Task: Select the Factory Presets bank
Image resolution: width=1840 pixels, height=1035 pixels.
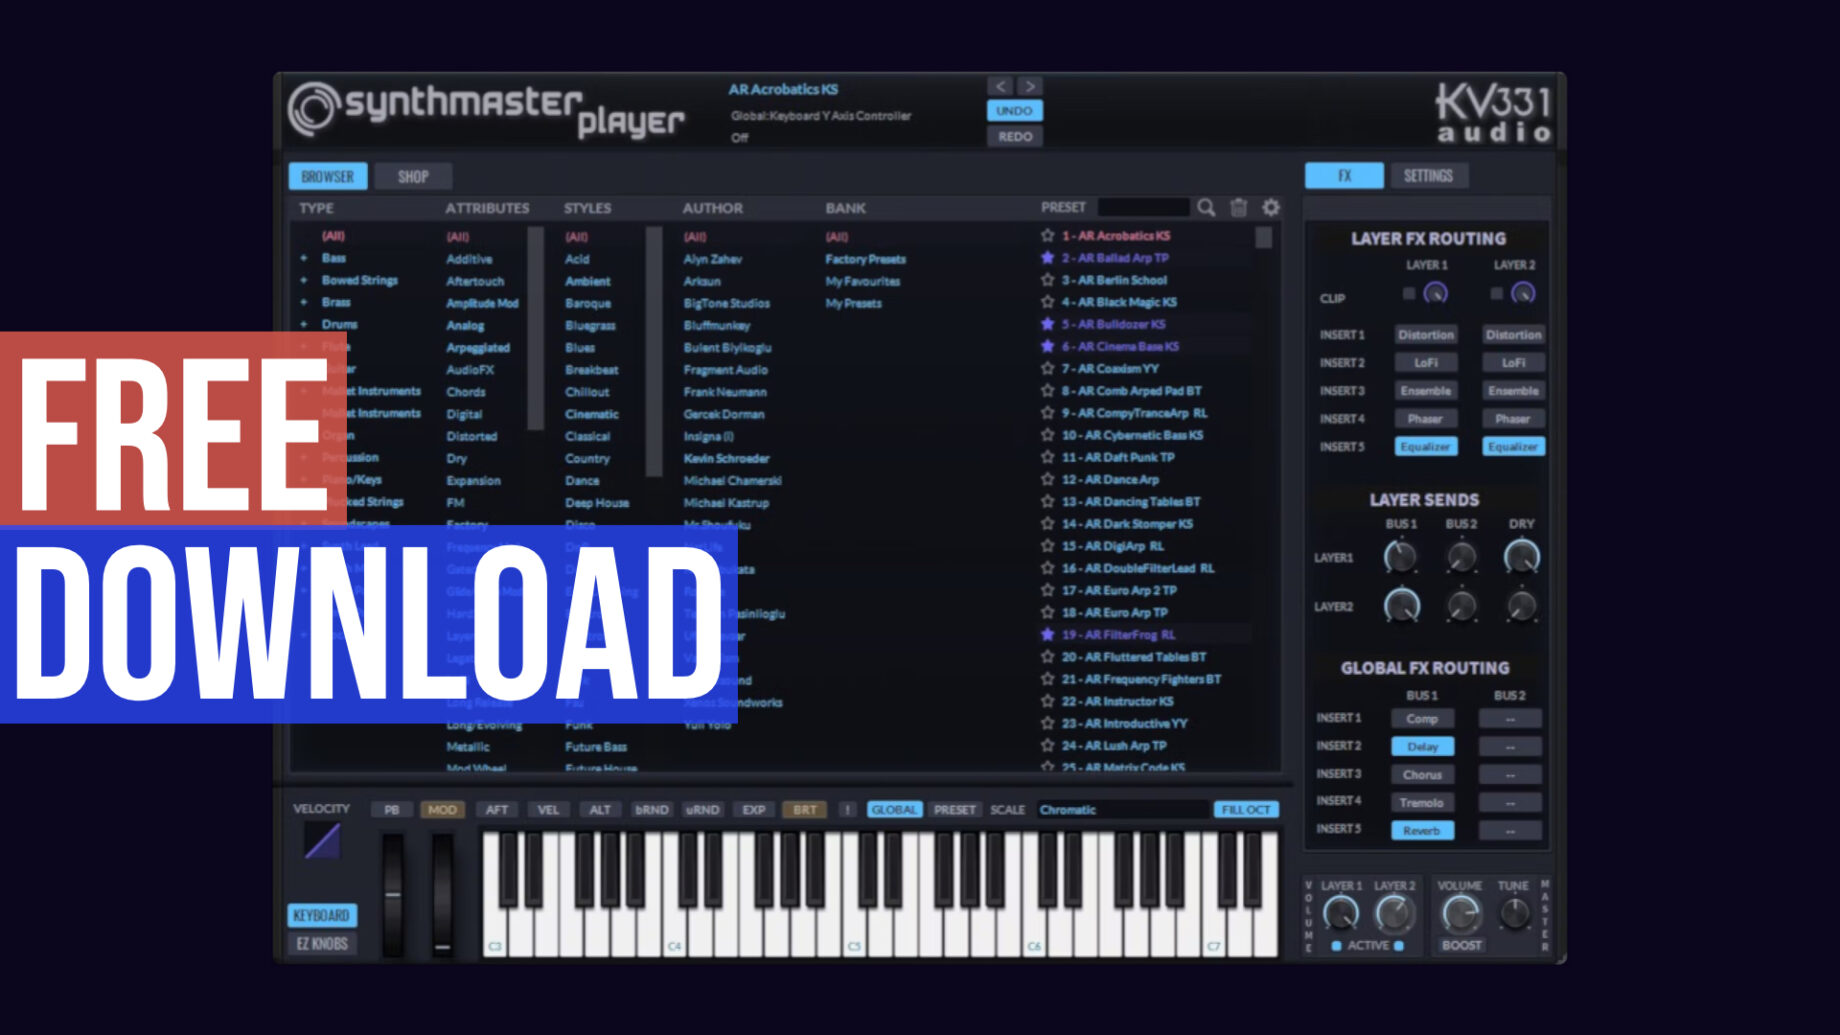Action: coord(864,258)
